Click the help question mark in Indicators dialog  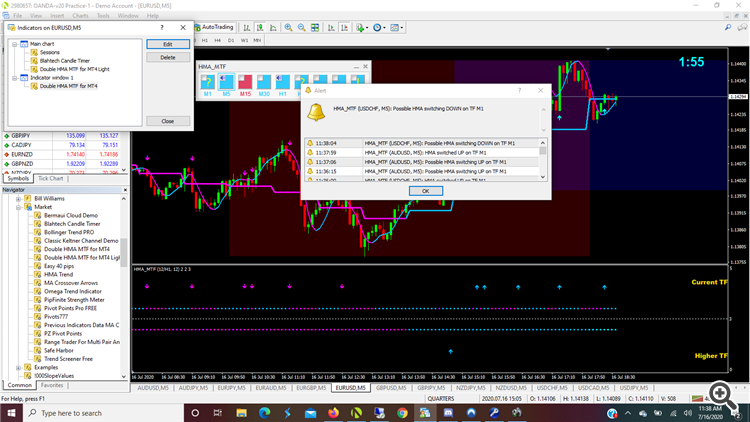tap(162, 28)
